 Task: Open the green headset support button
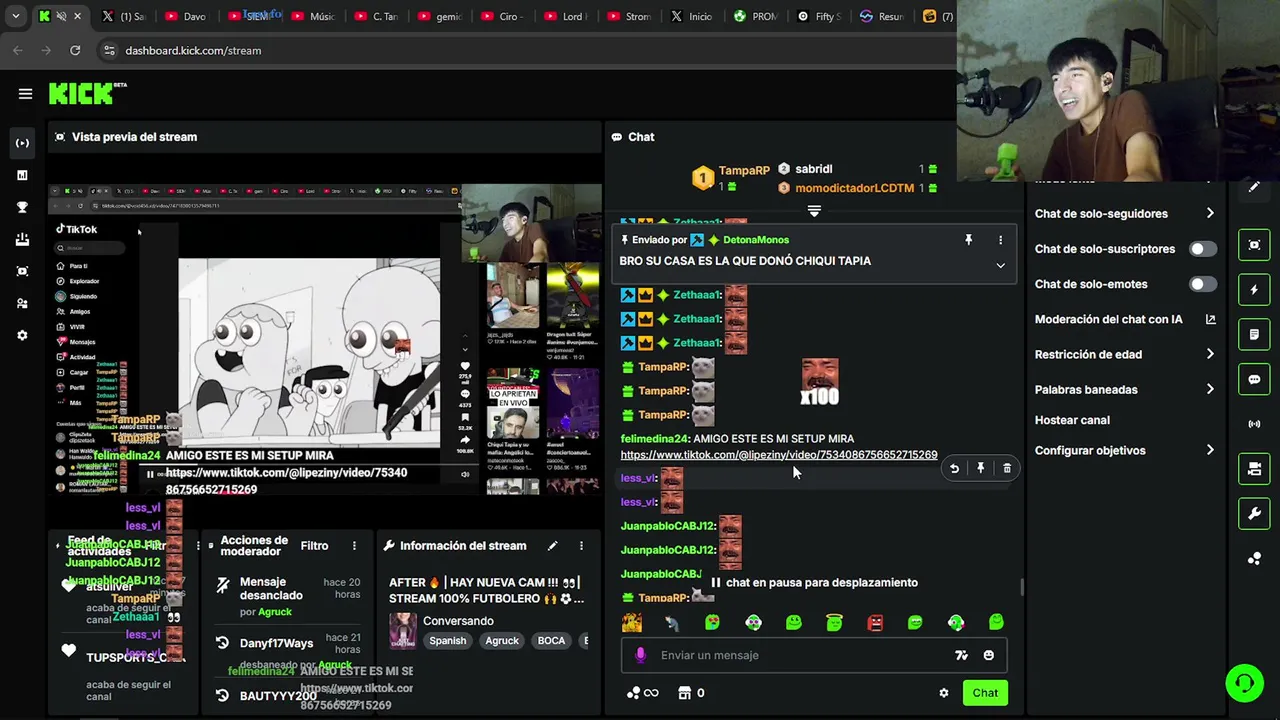coord(1244,684)
